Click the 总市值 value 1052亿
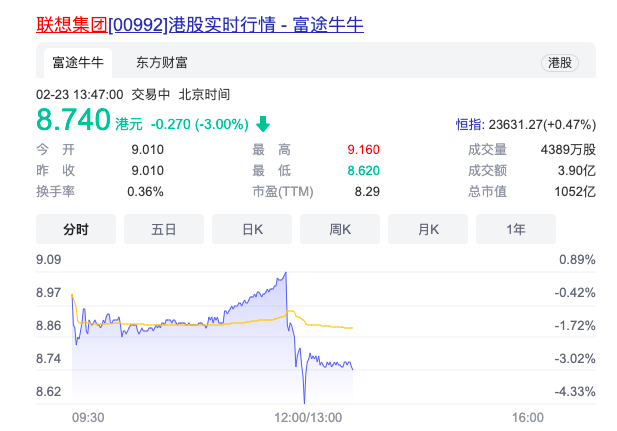Viewport: 617px width, 431px height. (575, 192)
